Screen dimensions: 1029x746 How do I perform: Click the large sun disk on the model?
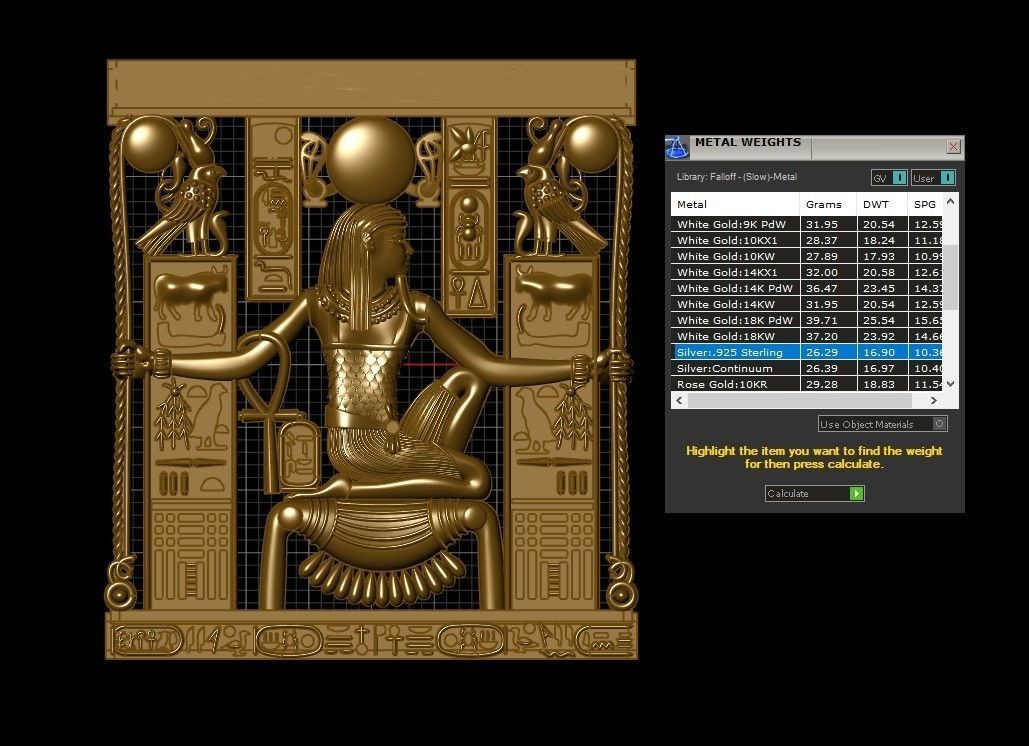(370, 159)
